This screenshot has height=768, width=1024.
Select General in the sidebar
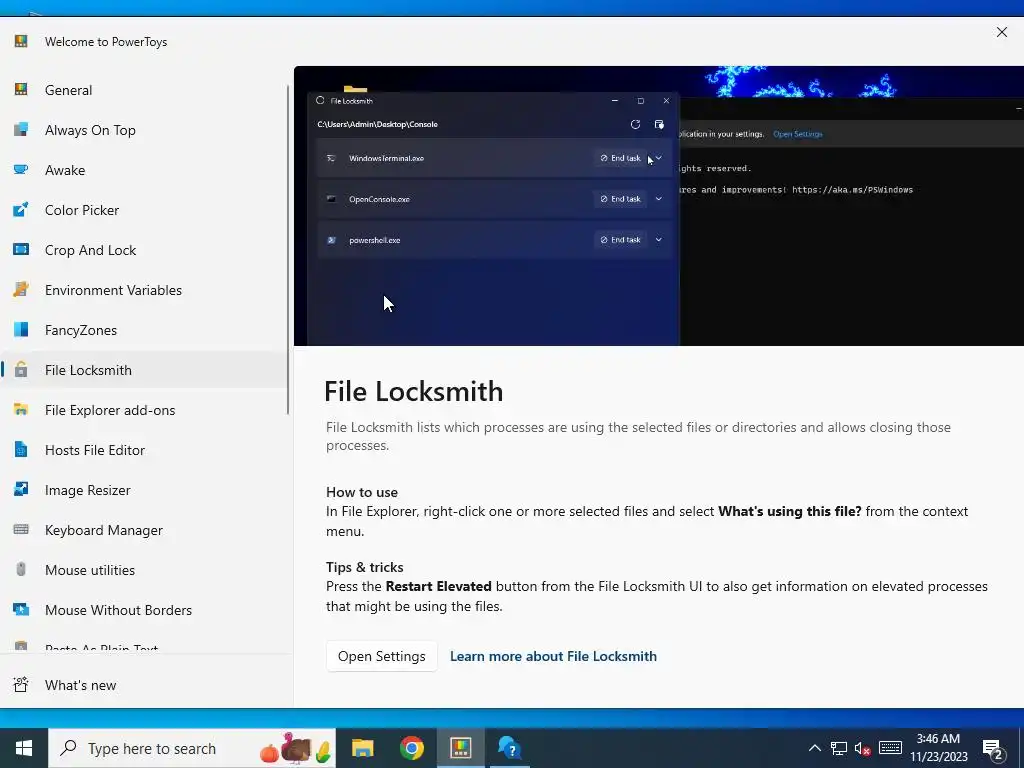tap(144, 89)
